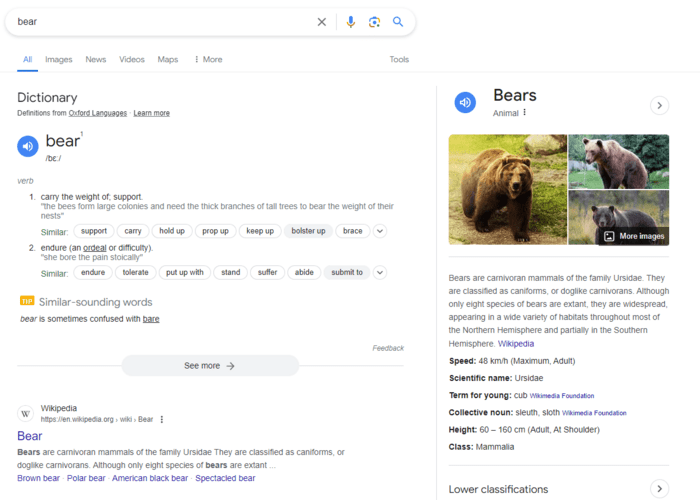Select the 'endure' synonym chip
This screenshot has width=700, height=500.
pos(93,272)
